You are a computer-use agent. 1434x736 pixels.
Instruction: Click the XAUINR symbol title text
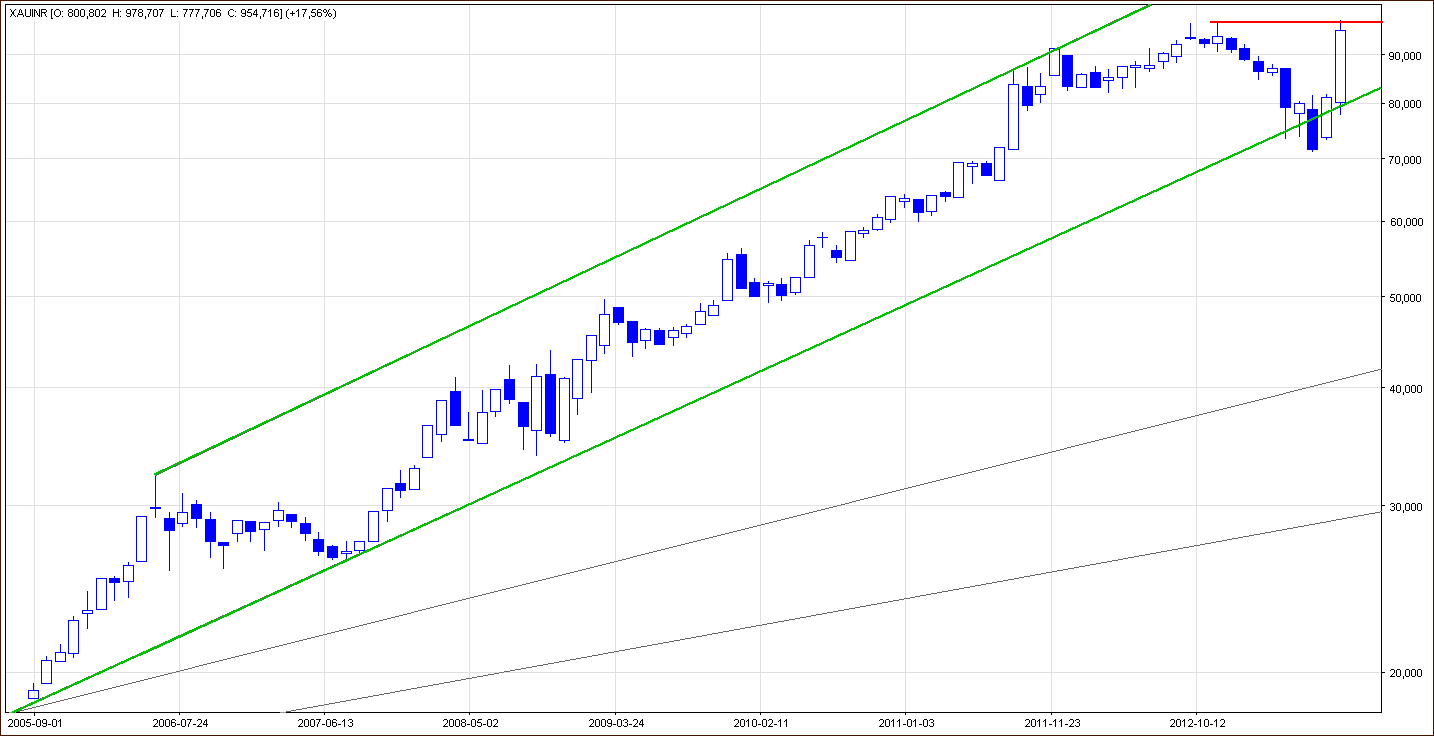click(x=27, y=14)
